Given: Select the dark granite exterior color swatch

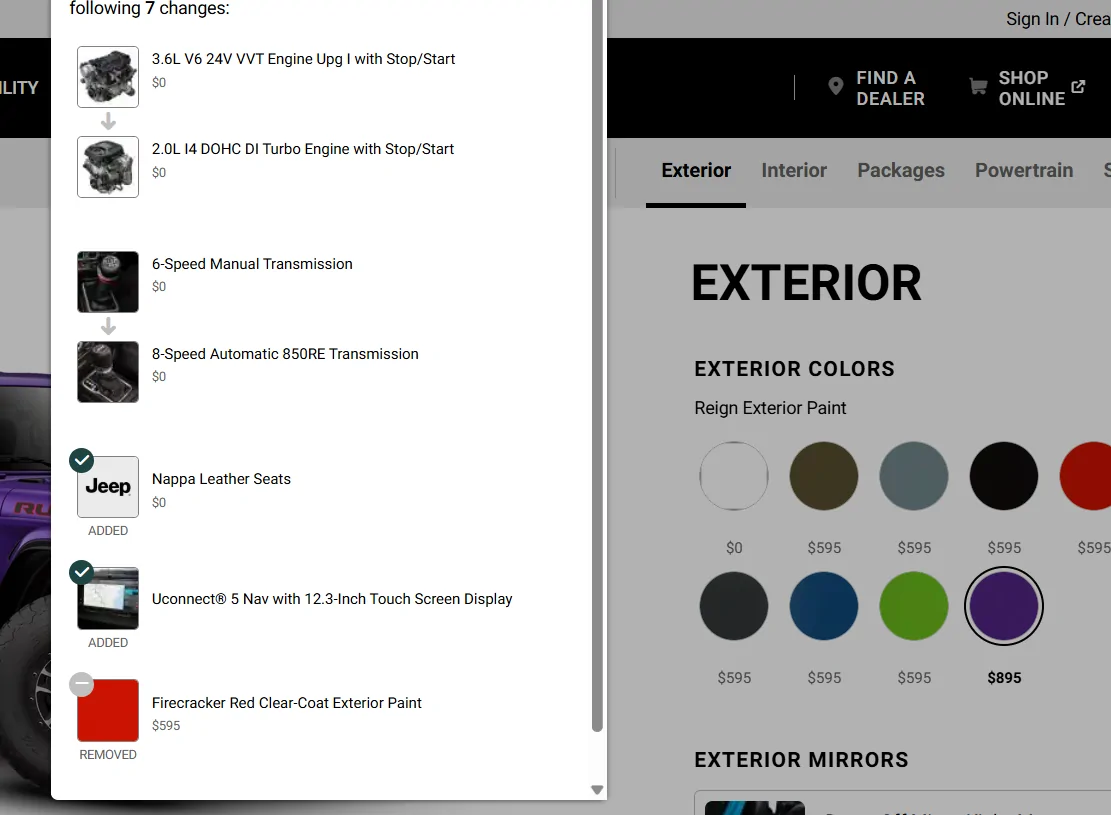Looking at the screenshot, I should pos(733,606).
